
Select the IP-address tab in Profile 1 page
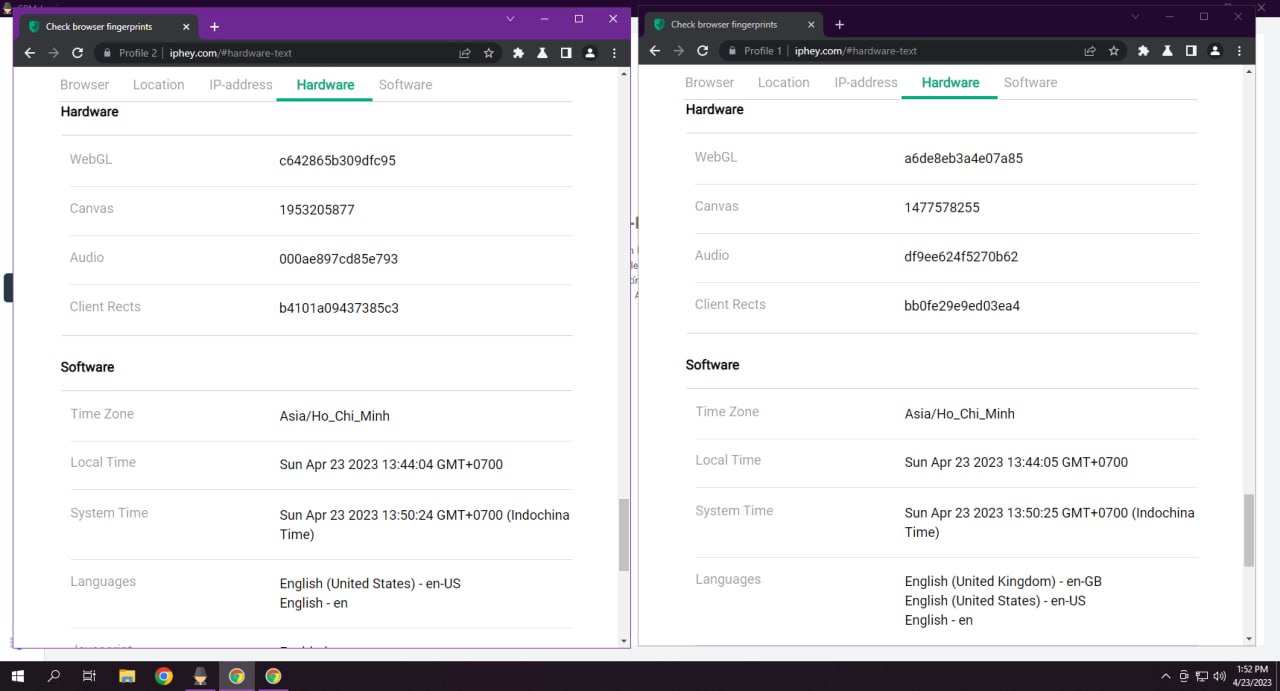(x=866, y=83)
